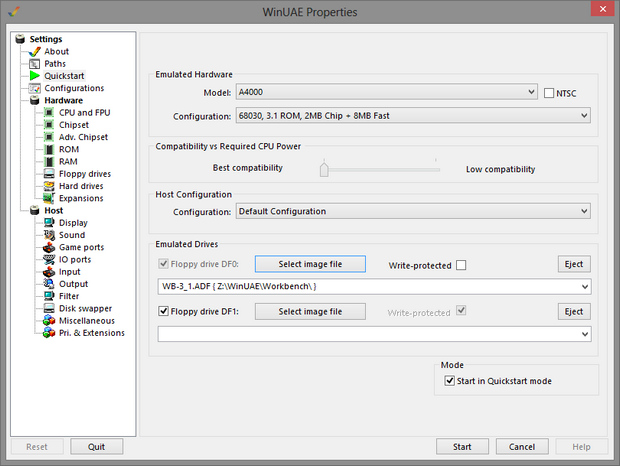Click the Input joystick icon
The width and height of the screenshot is (620, 466).
(x=49, y=272)
